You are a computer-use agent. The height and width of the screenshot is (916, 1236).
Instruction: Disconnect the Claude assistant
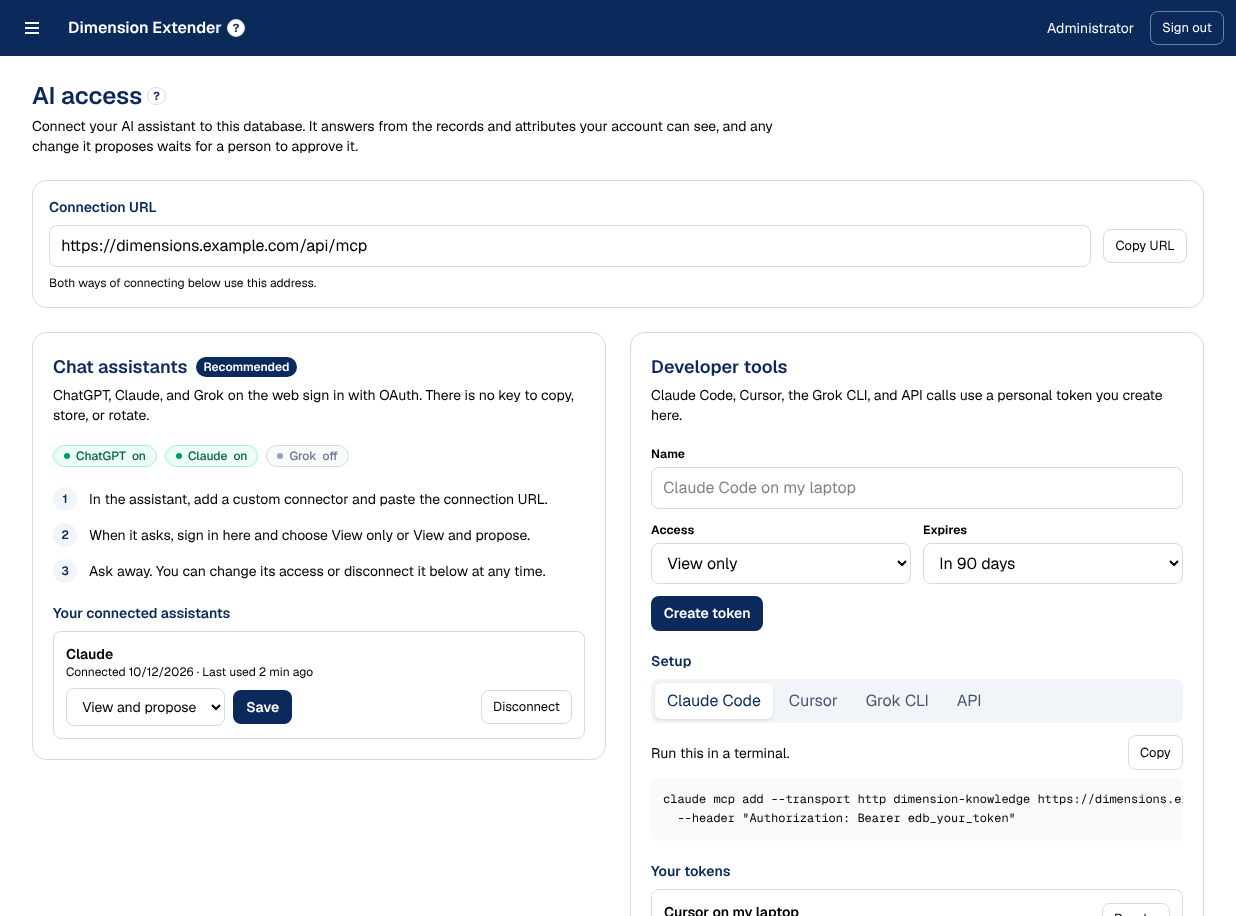[x=526, y=707]
